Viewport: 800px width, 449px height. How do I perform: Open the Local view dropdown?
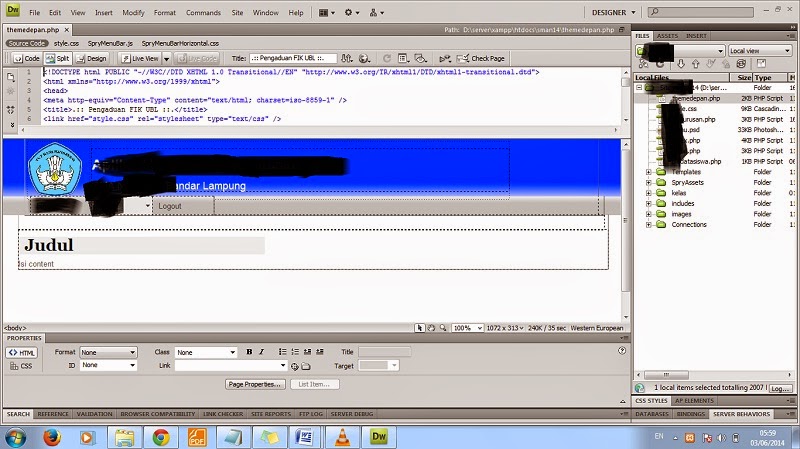(x=759, y=51)
